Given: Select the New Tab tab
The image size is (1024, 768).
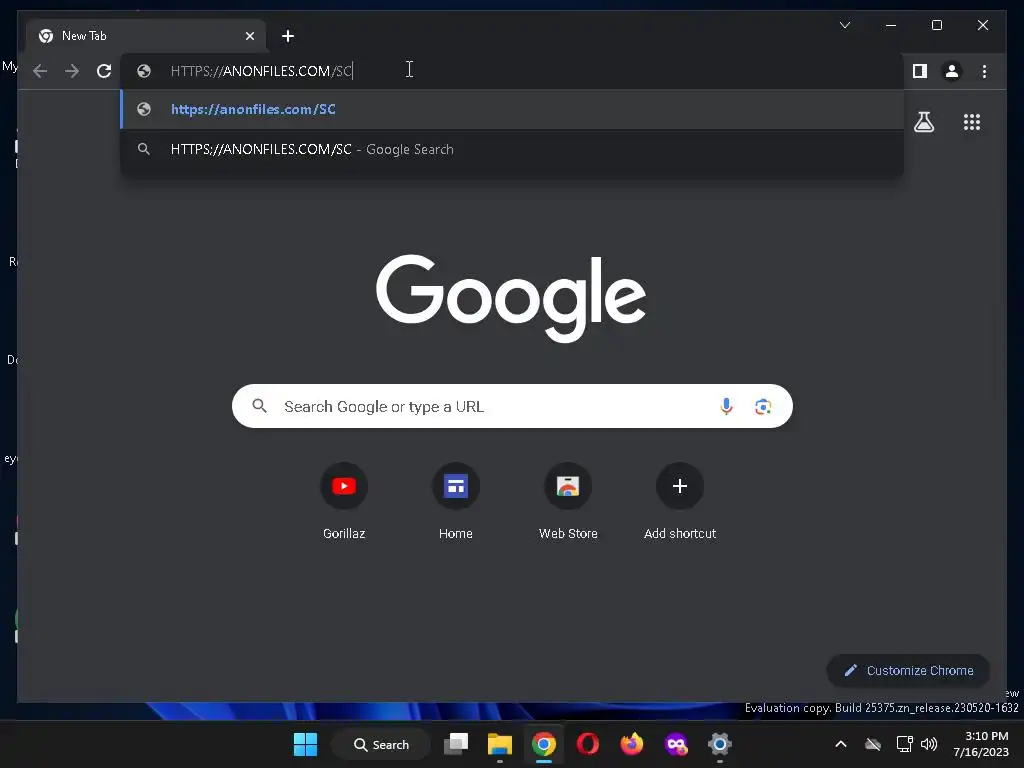Looking at the screenshot, I should click(x=146, y=36).
